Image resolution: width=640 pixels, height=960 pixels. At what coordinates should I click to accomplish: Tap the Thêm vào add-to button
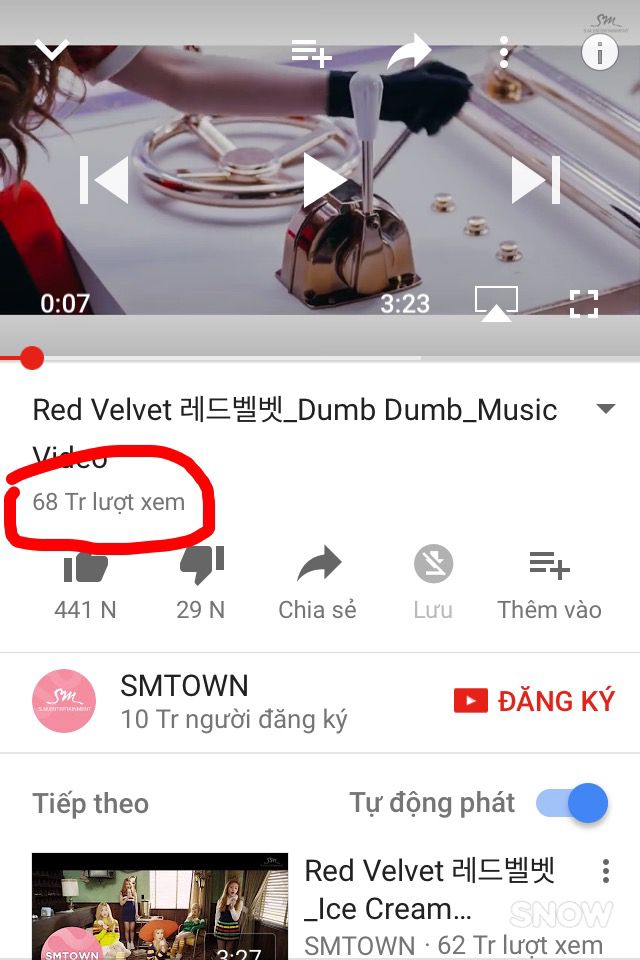(549, 583)
